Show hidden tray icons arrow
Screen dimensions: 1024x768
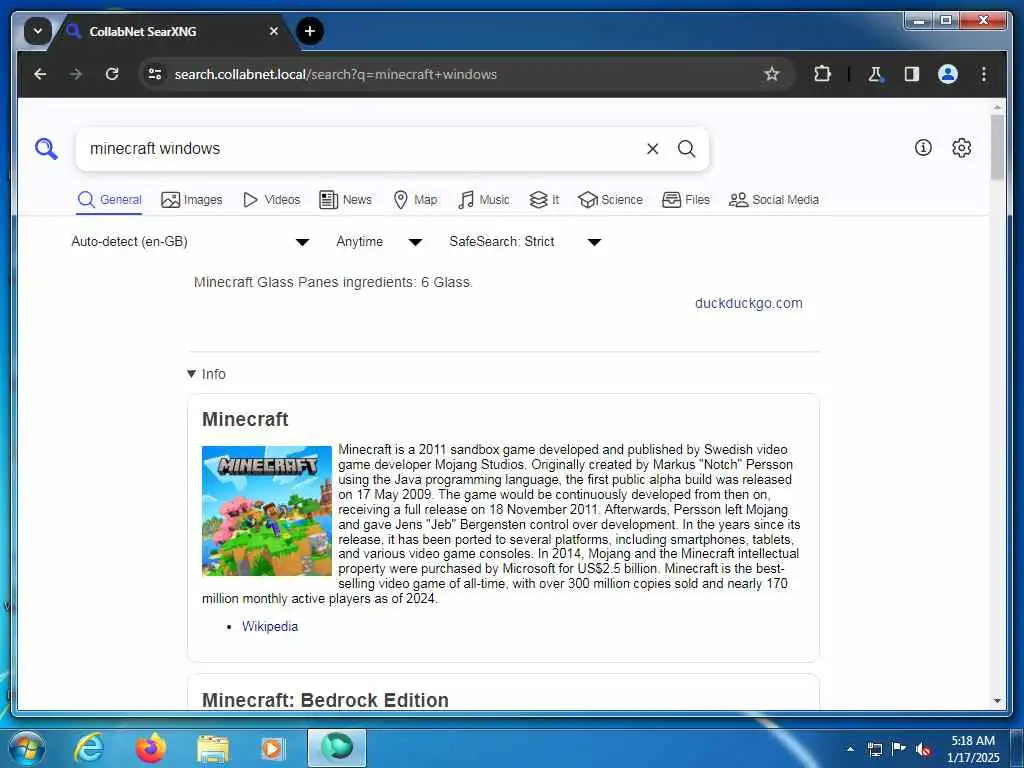(x=850, y=749)
